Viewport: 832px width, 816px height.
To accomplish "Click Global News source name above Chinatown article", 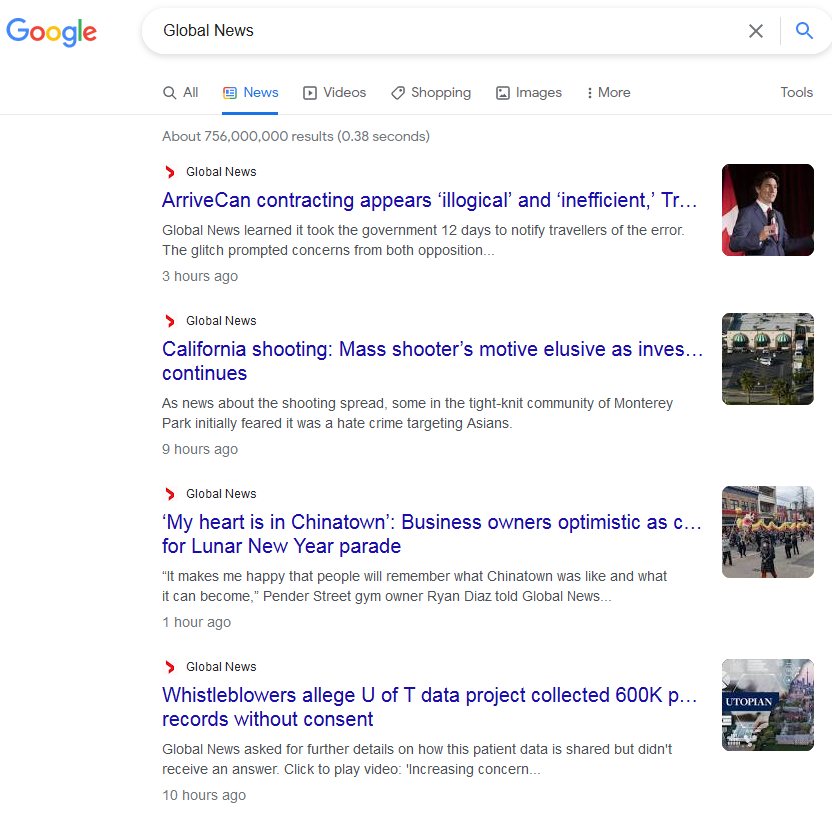I will pos(221,494).
